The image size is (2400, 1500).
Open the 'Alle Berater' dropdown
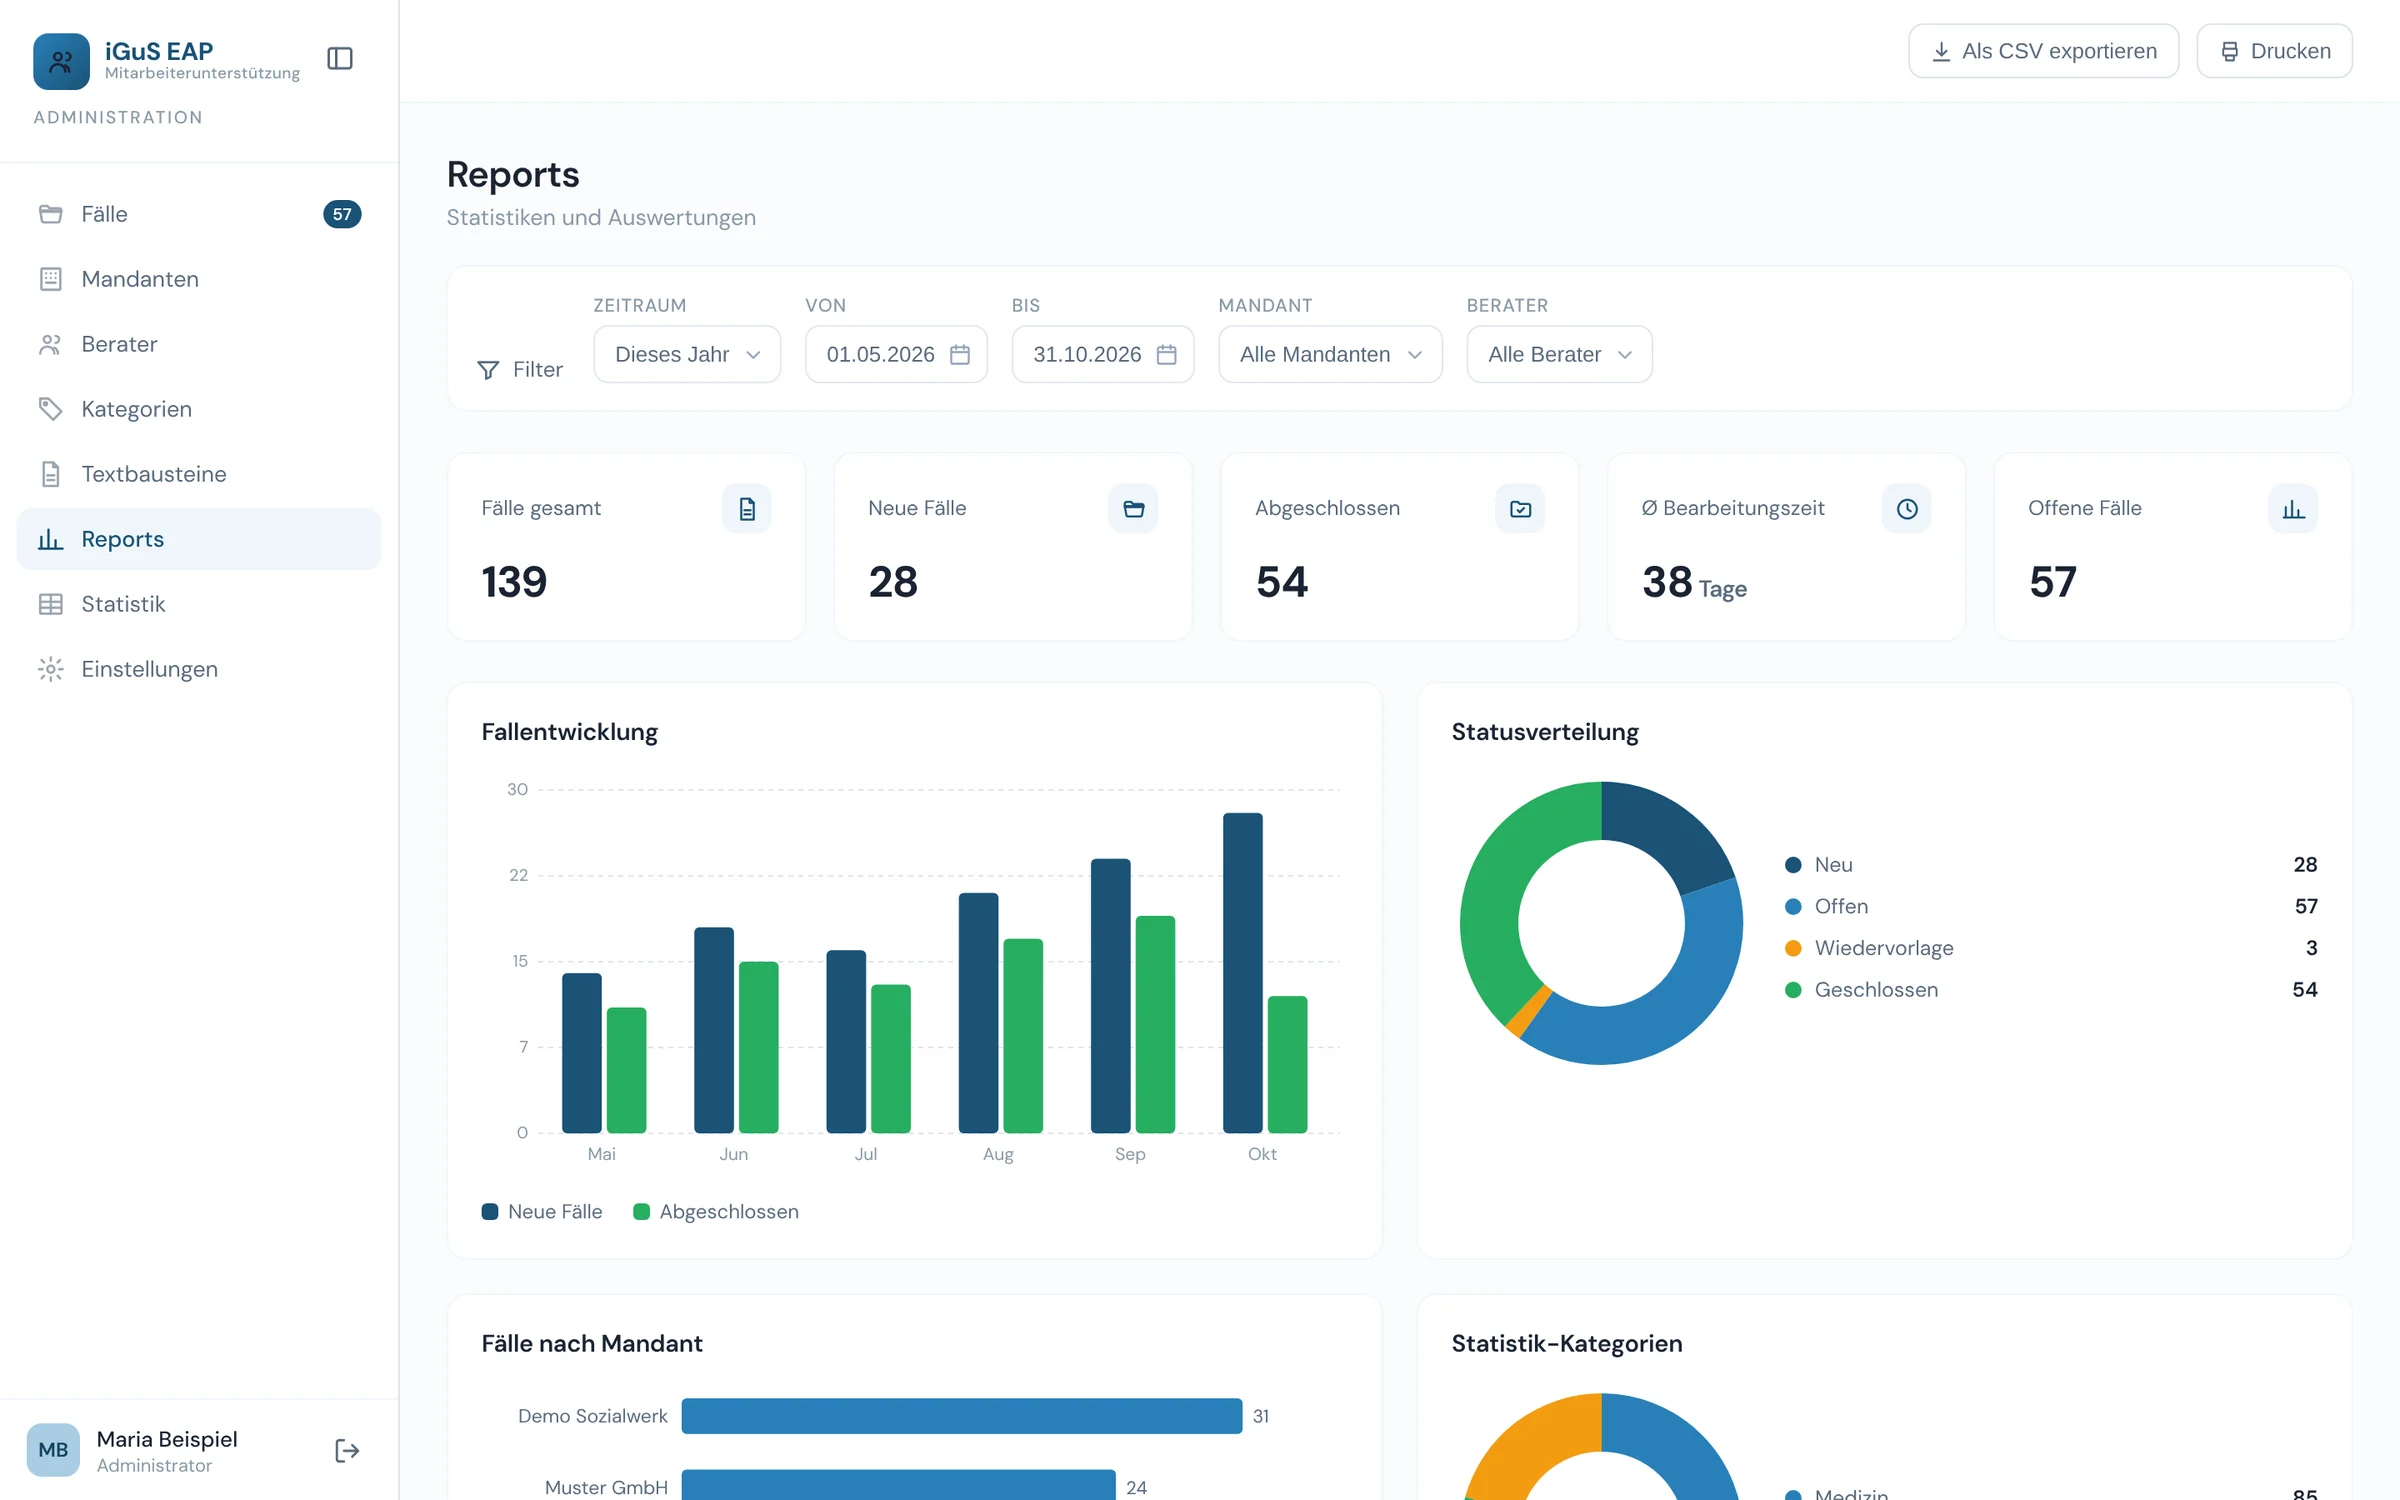click(1559, 354)
